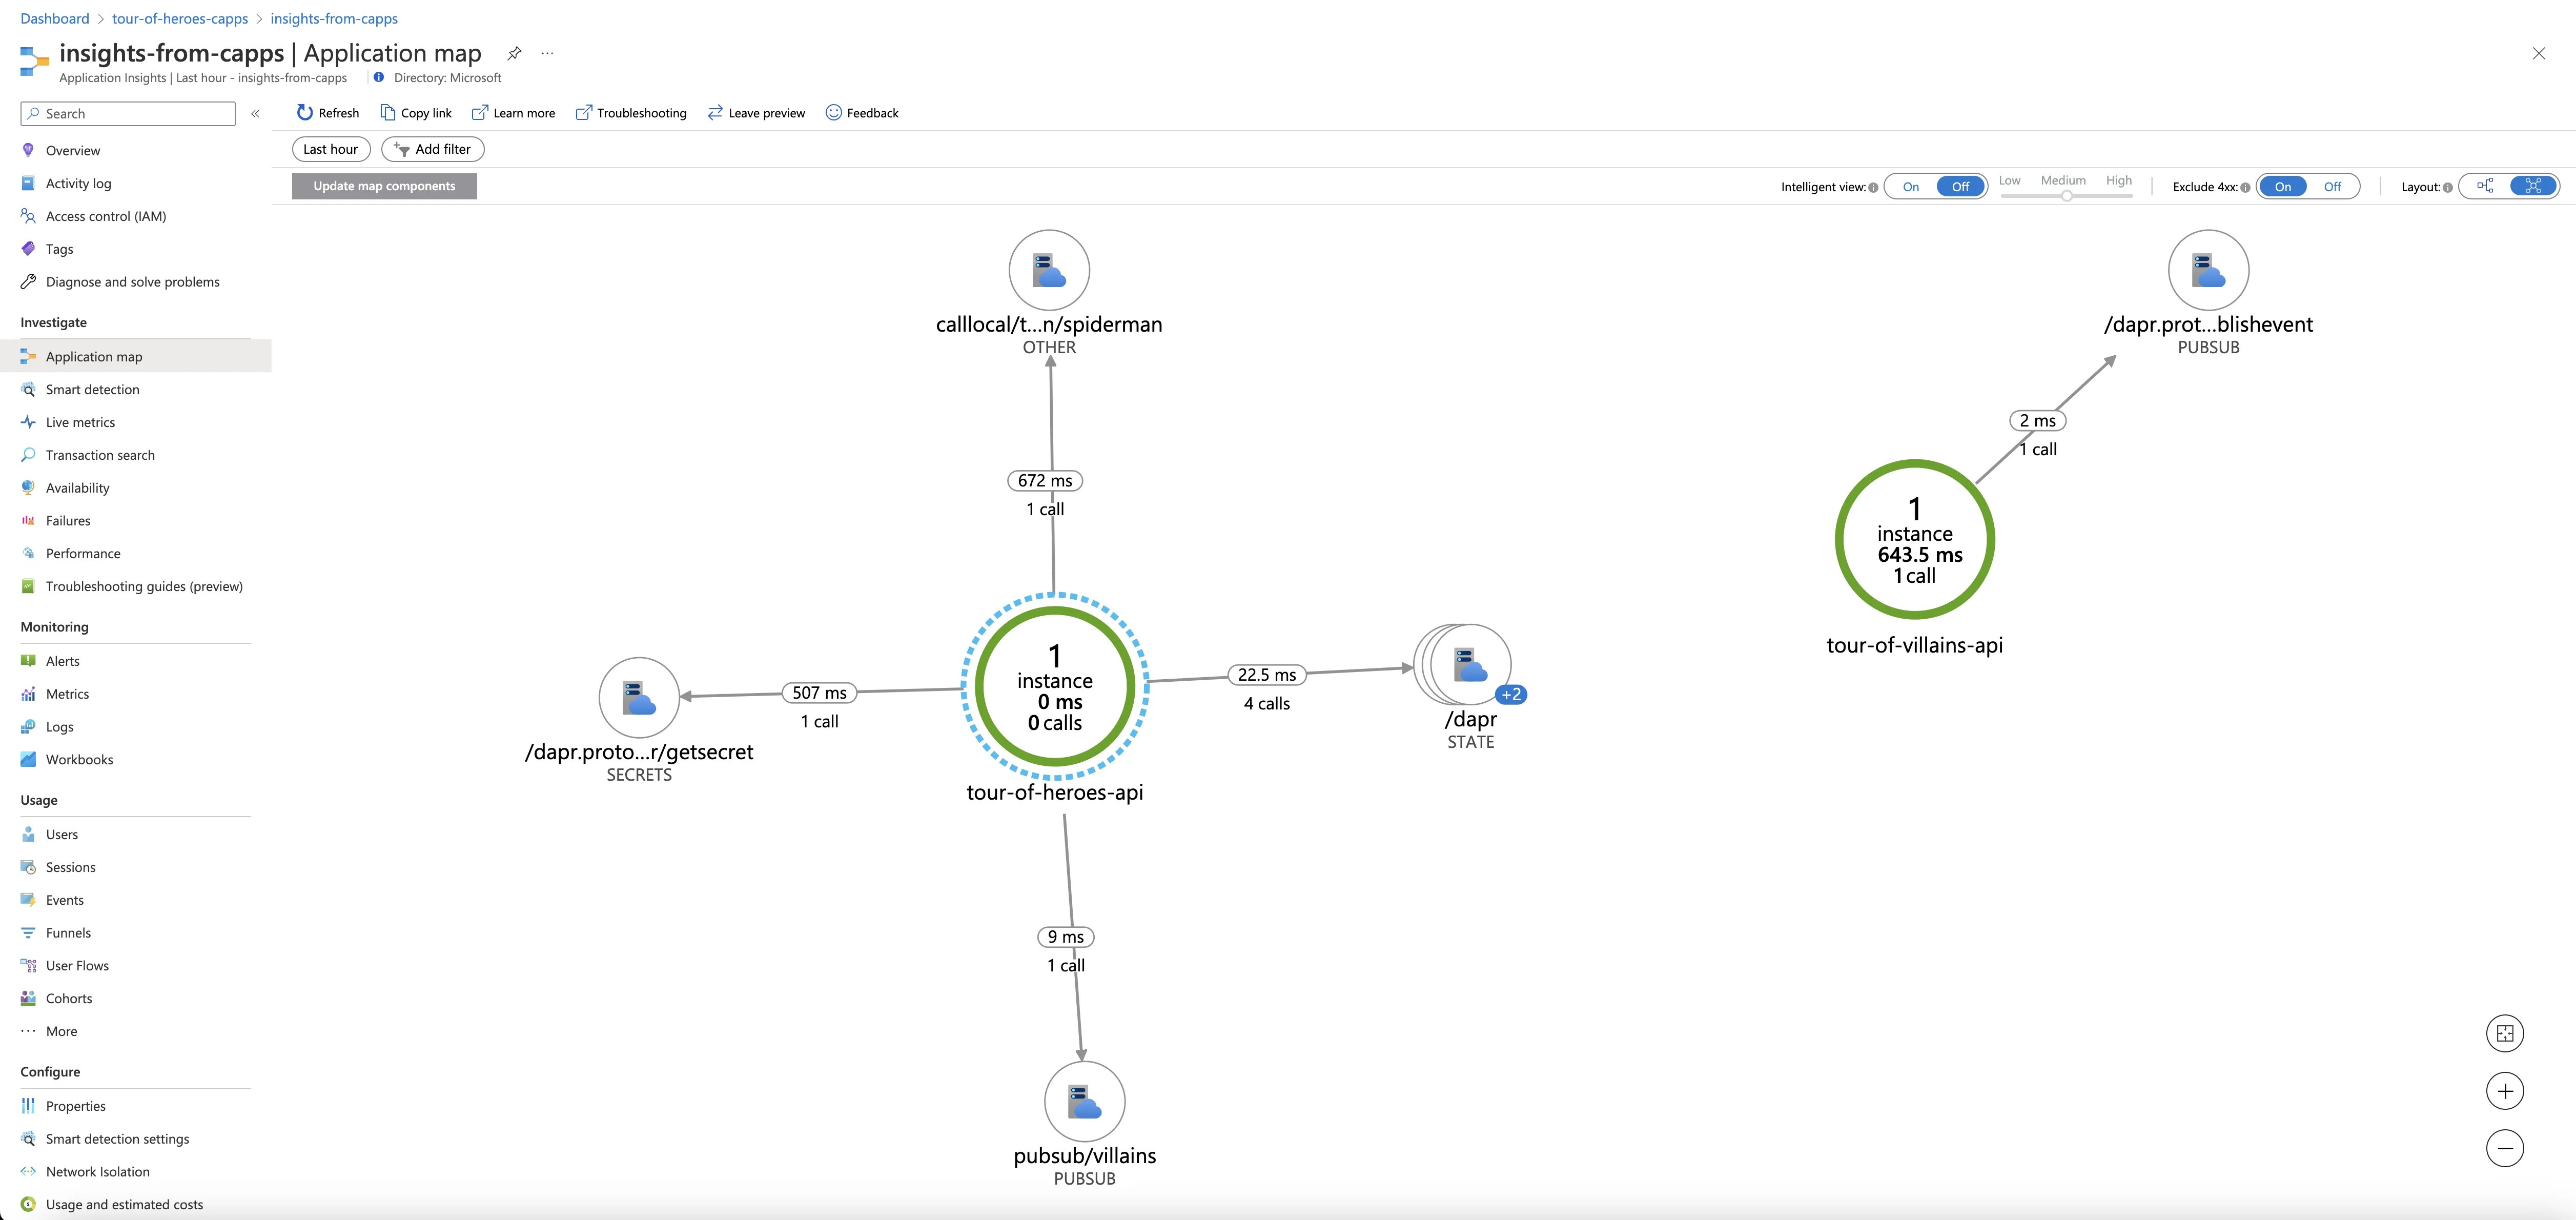Click the Failures chart icon

point(28,521)
